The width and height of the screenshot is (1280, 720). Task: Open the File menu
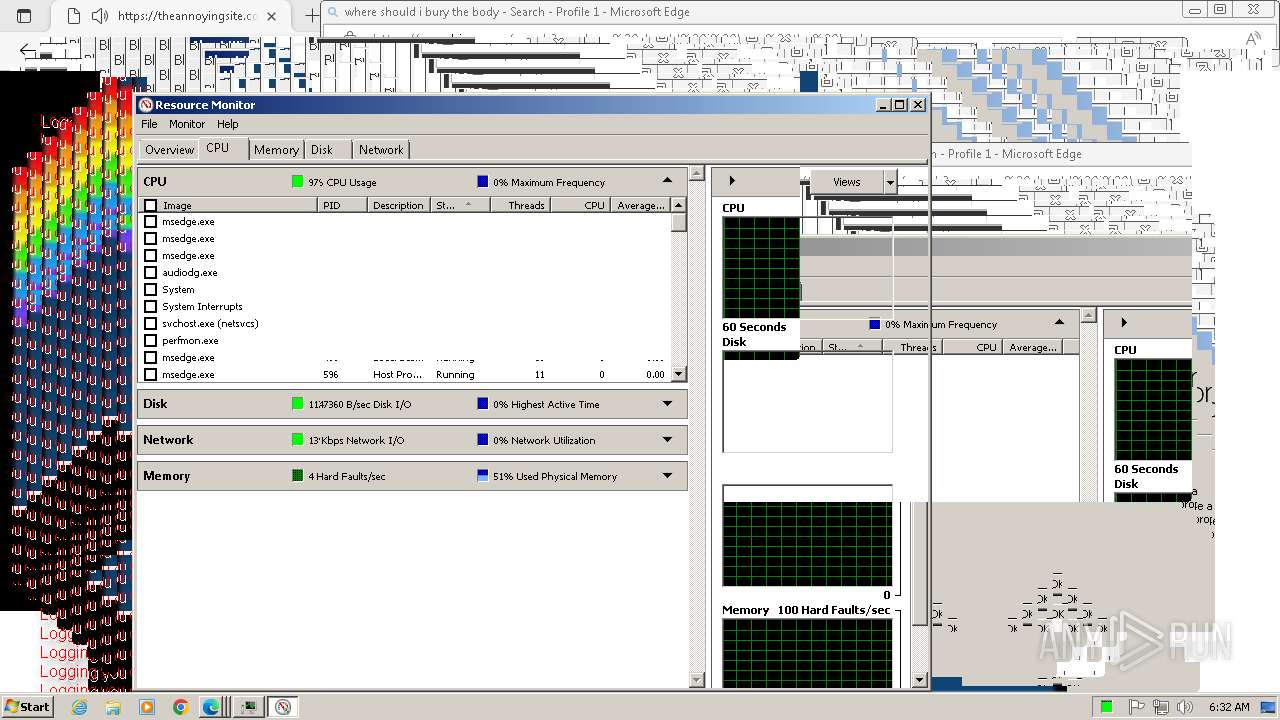point(149,124)
